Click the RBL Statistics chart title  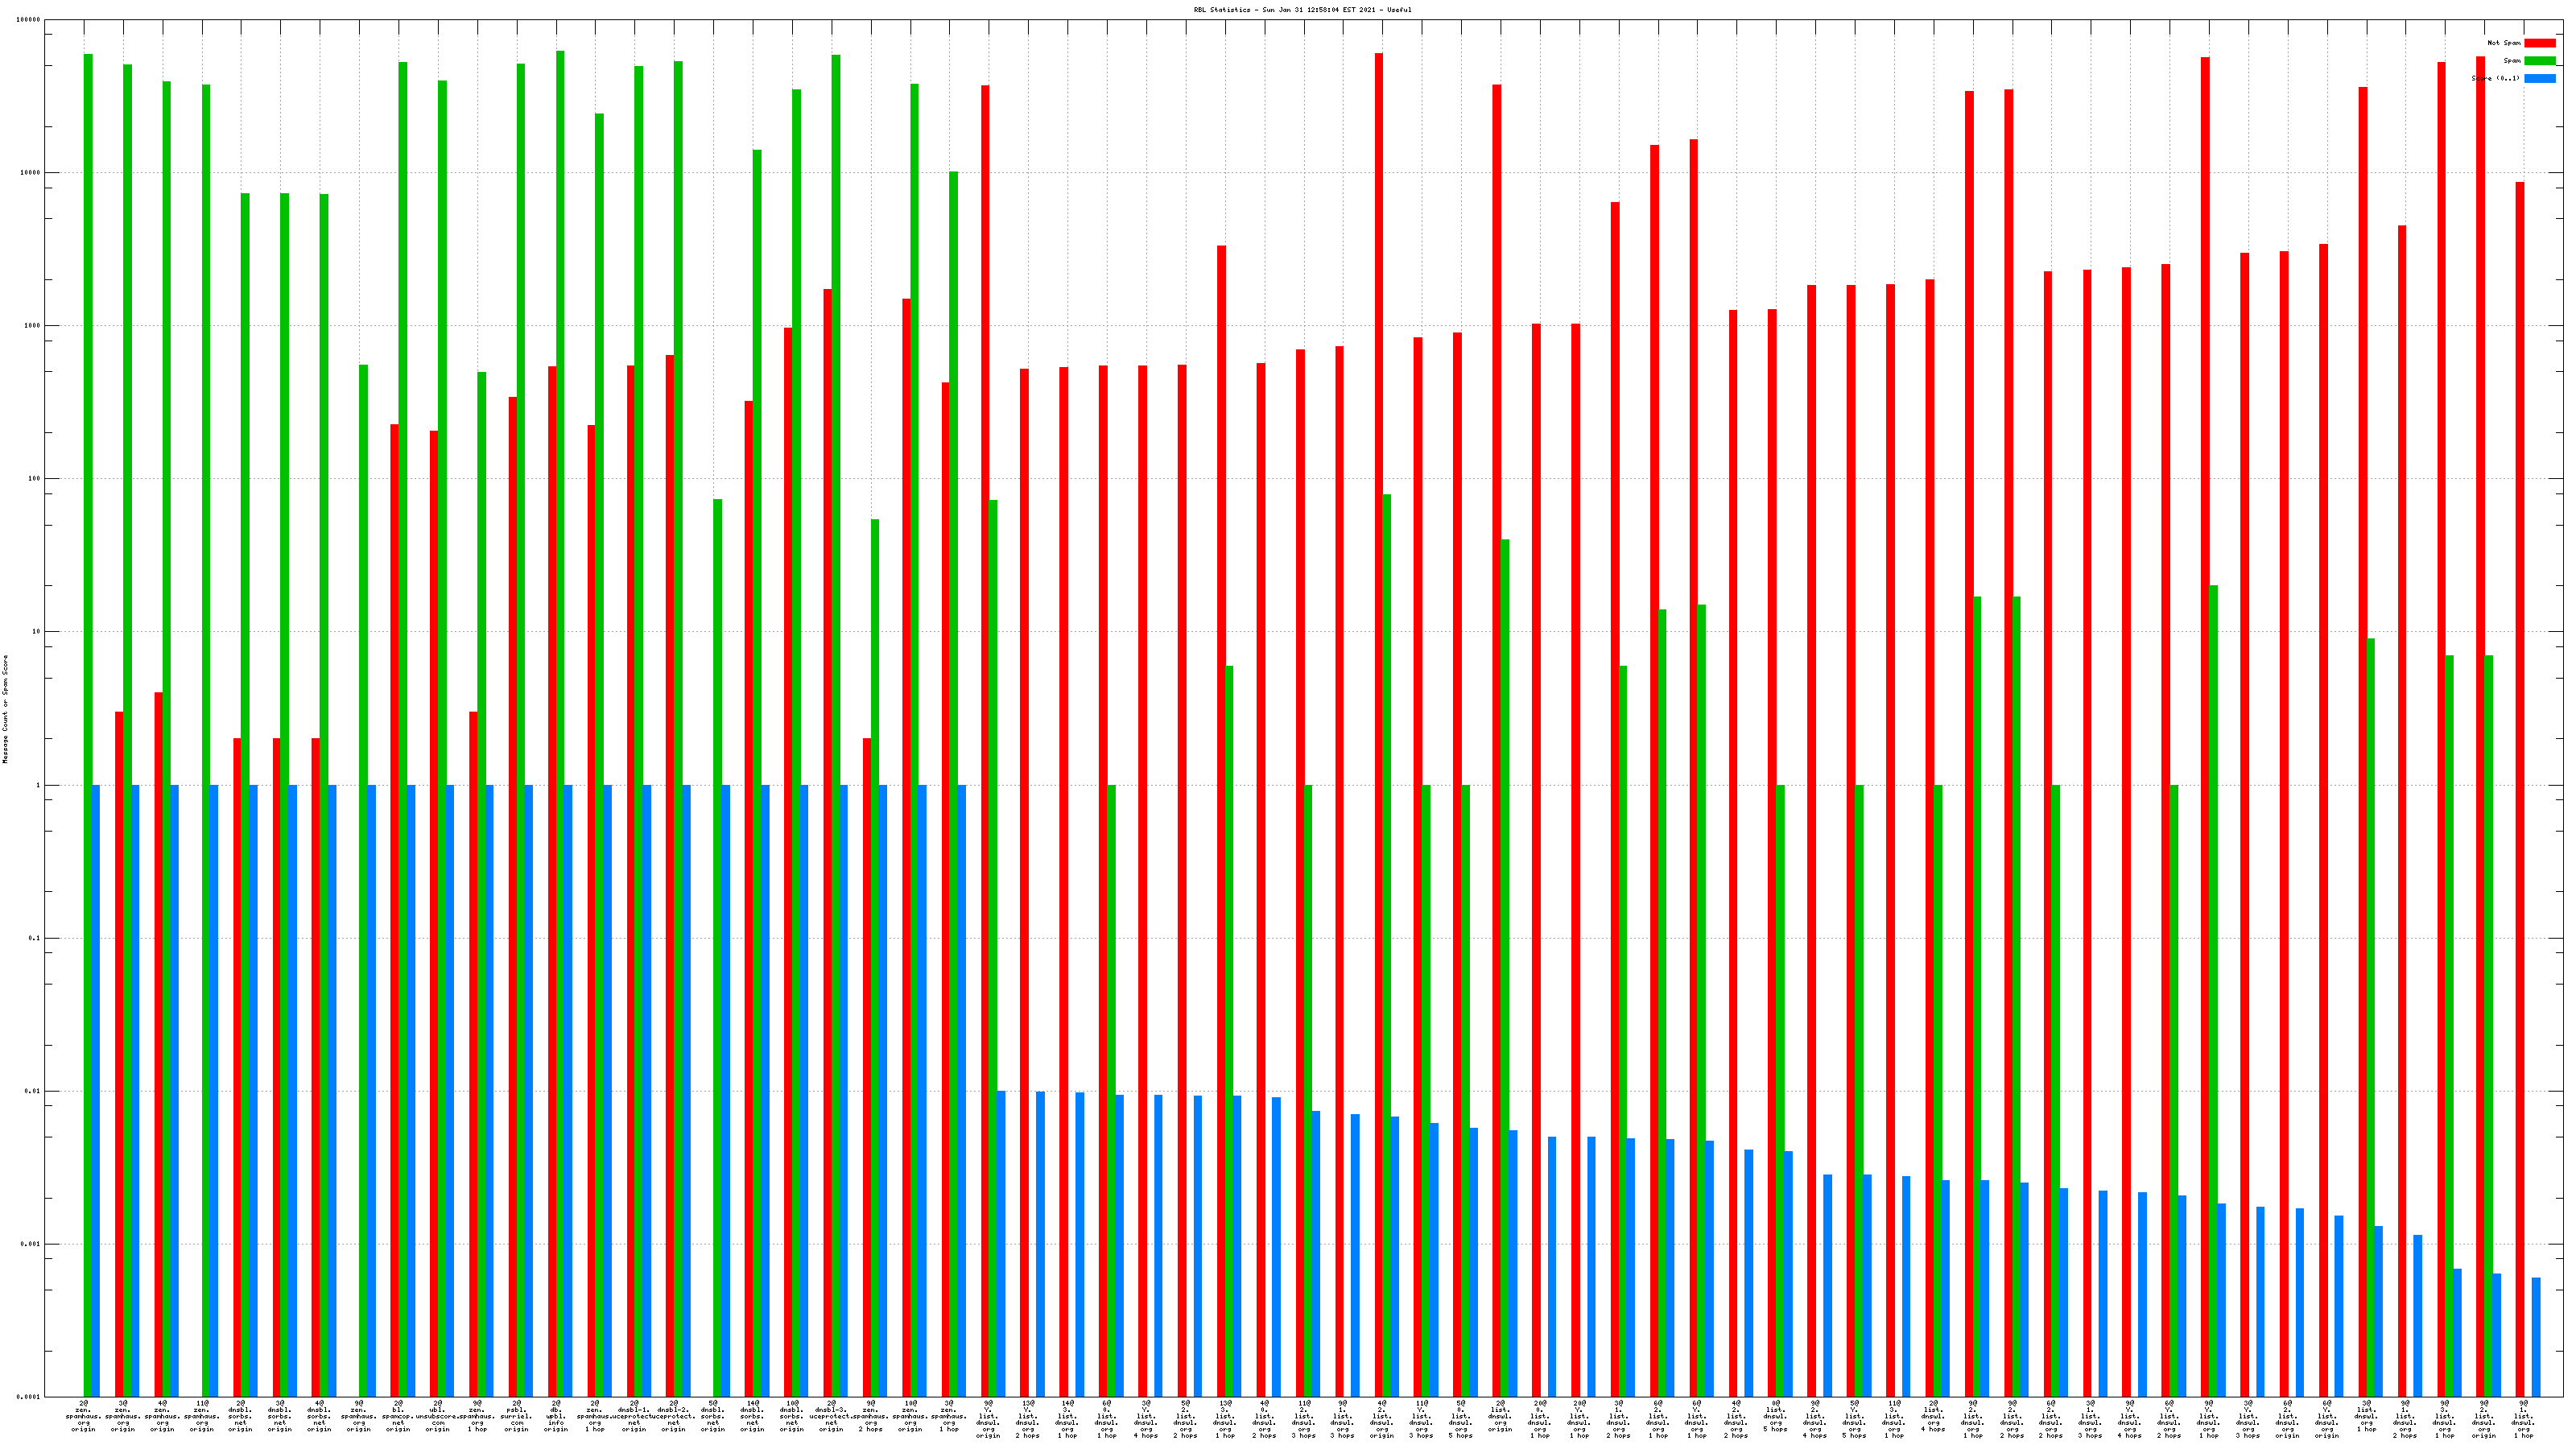tap(1302, 10)
